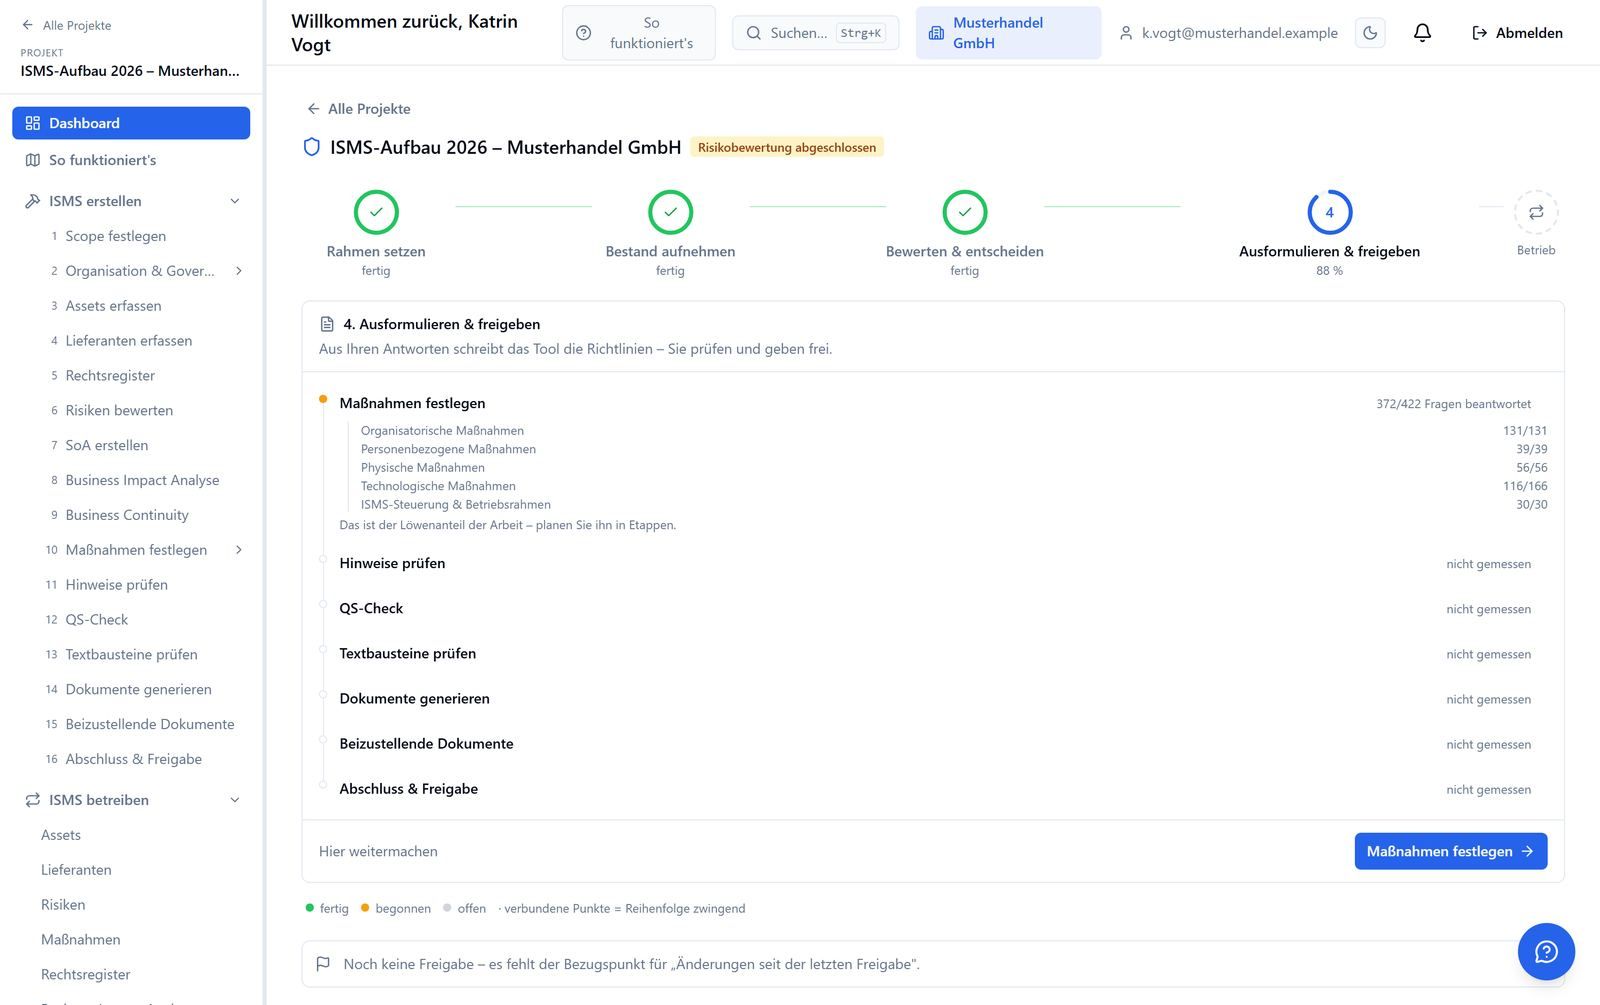Click the step 4 progress ring
The image size is (1600, 1005).
(1329, 212)
